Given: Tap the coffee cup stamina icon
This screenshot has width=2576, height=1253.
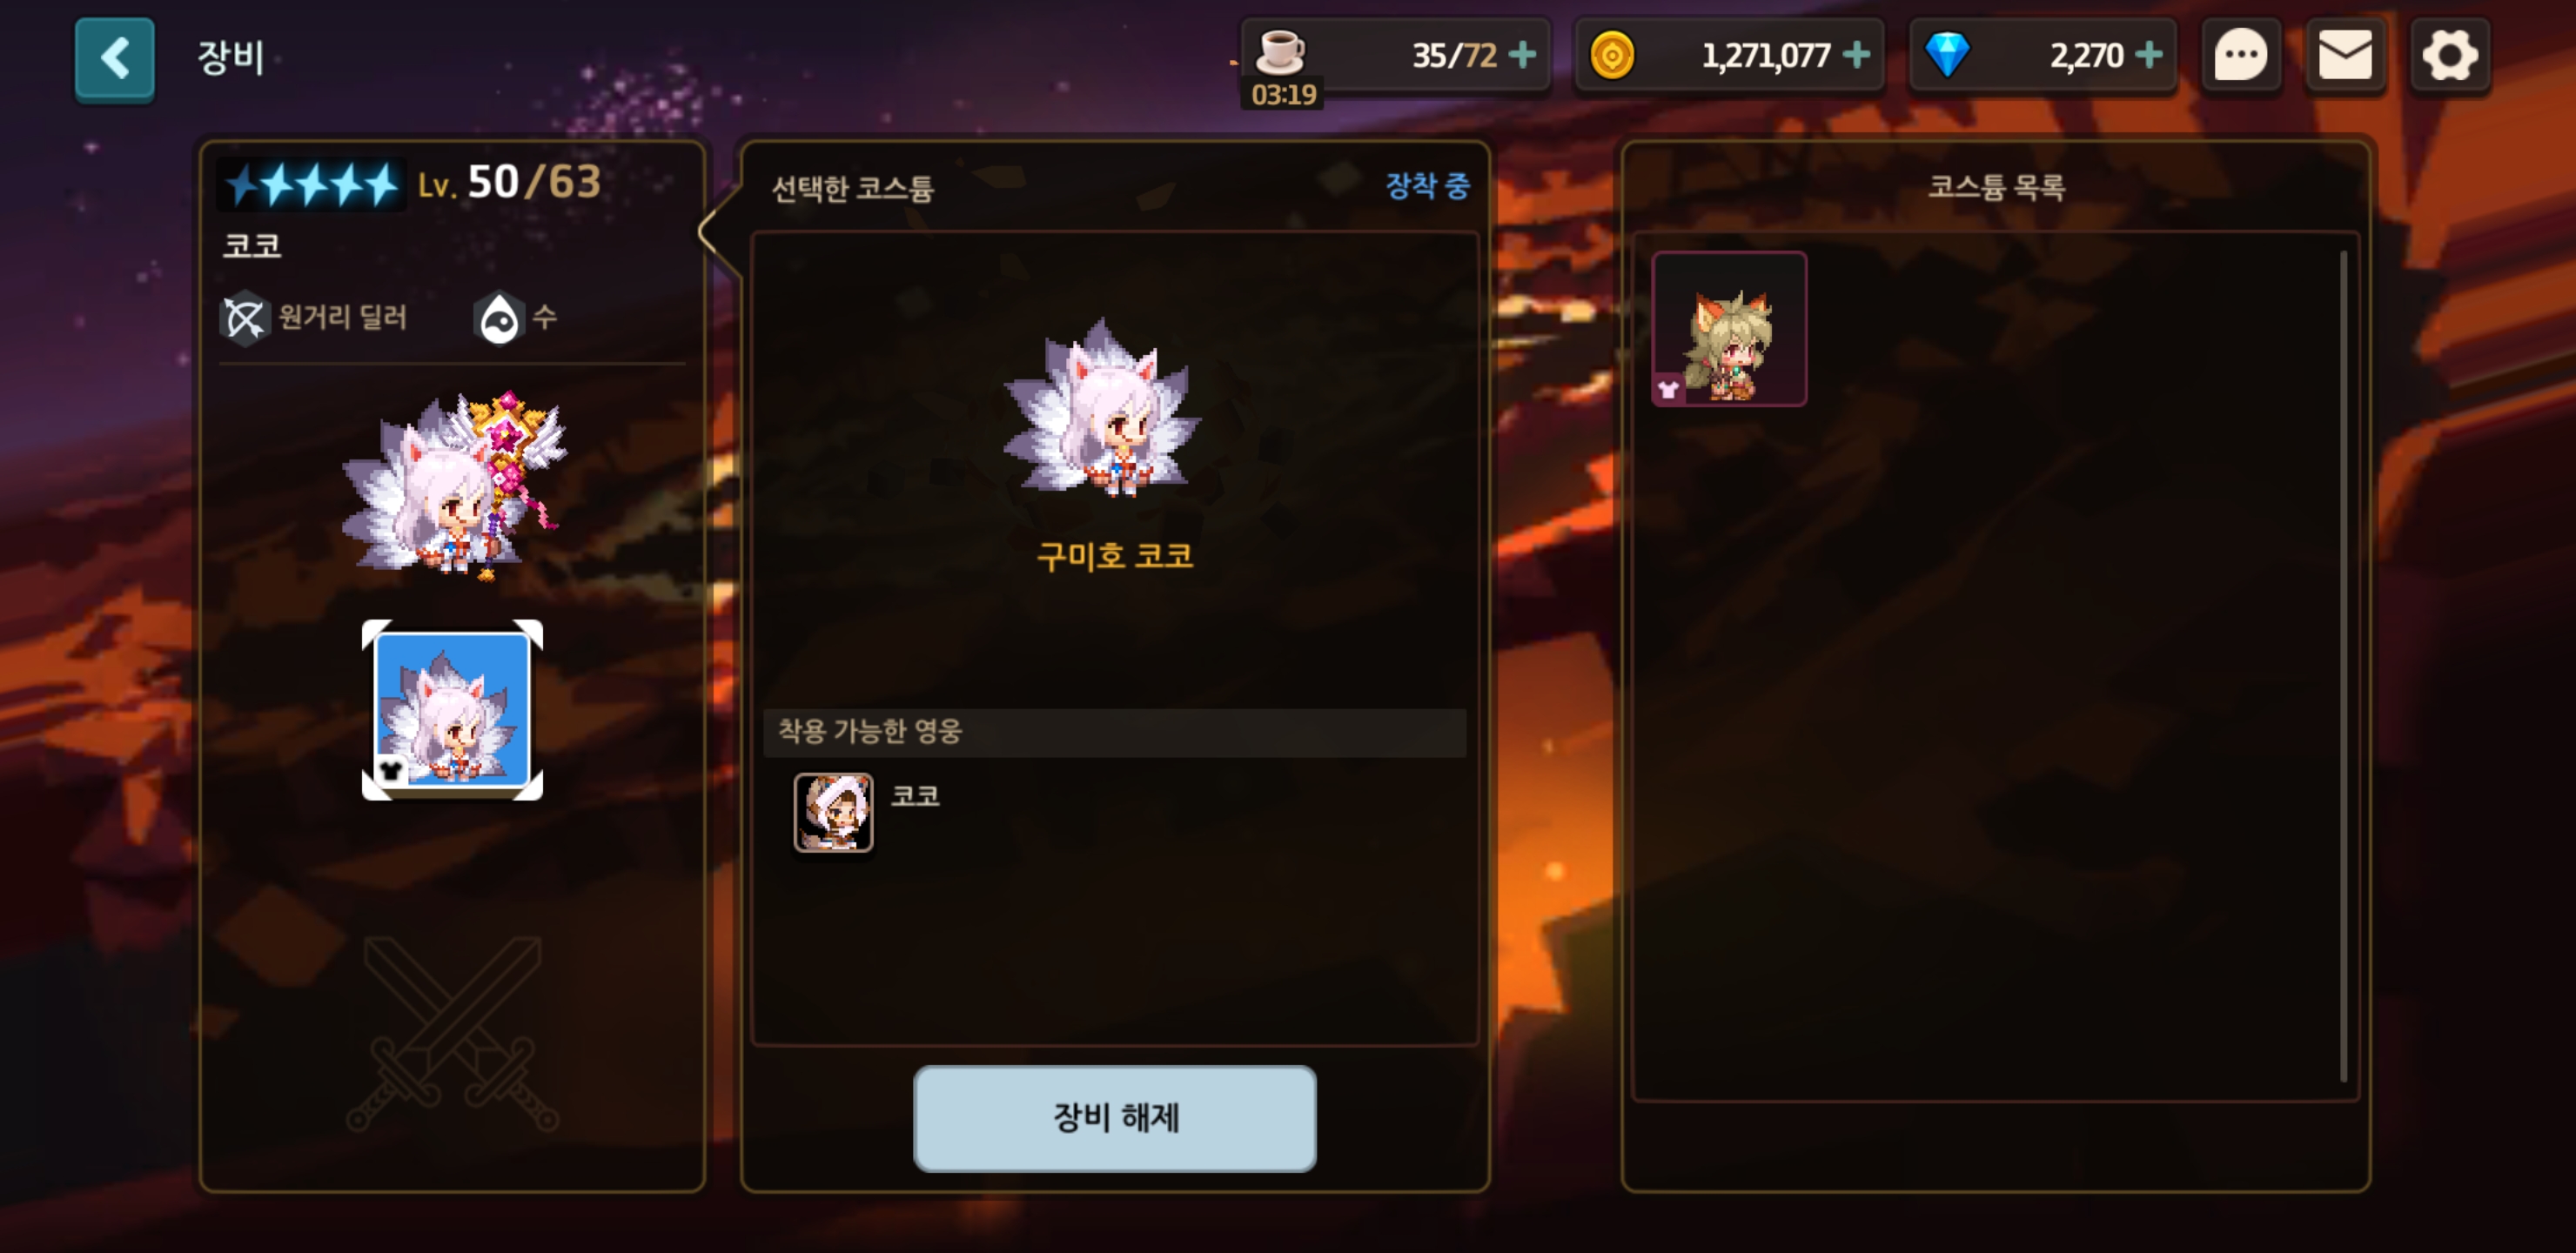Looking at the screenshot, I should pyautogui.click(x=1280, y=51).
